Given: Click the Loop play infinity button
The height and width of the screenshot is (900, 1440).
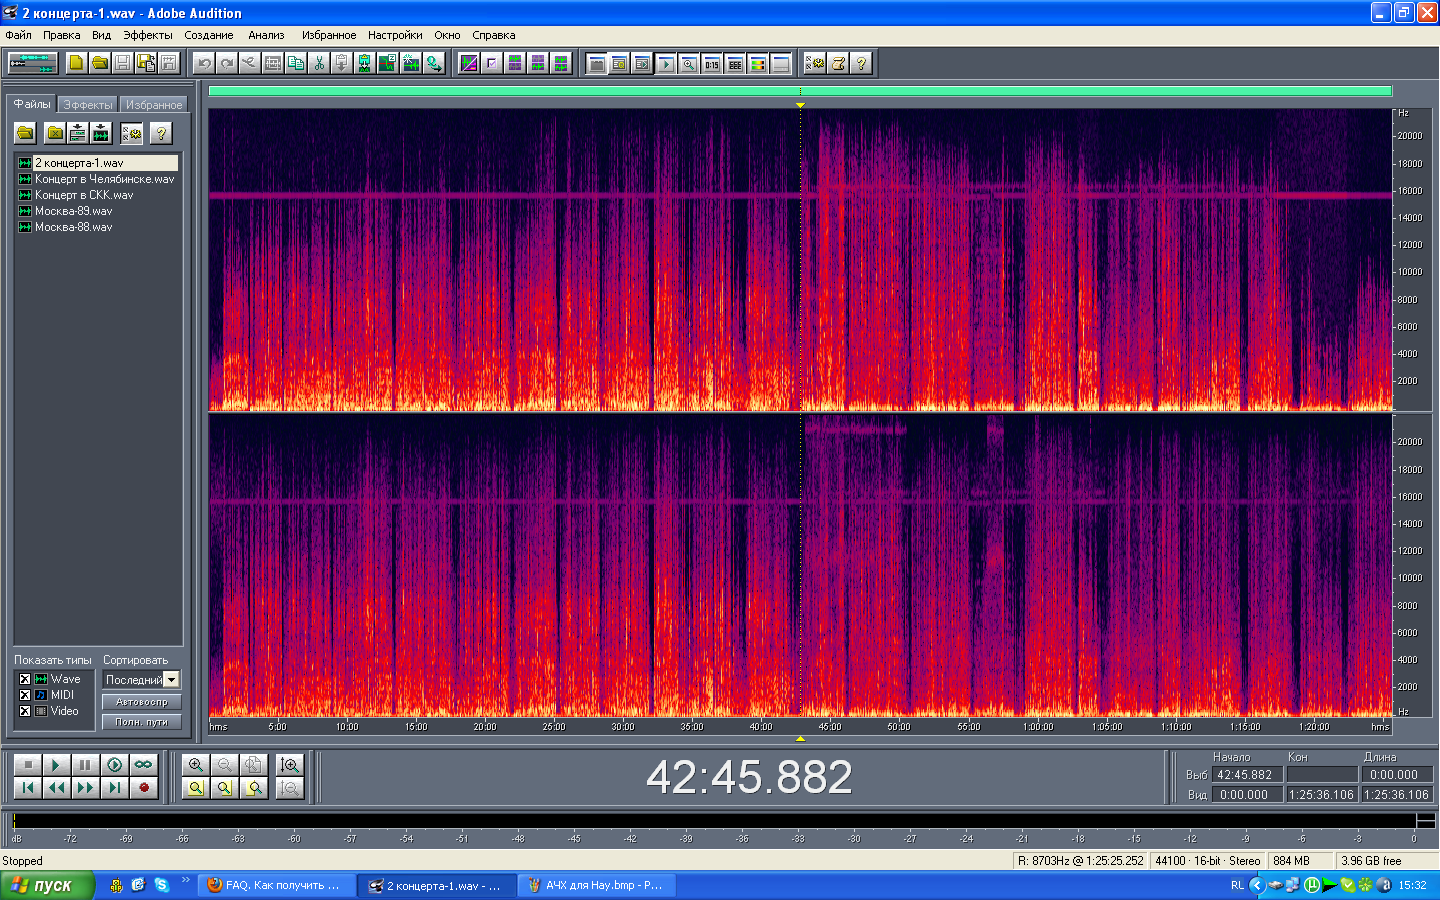Looking at the screenshot, I should tap(144, 765).
